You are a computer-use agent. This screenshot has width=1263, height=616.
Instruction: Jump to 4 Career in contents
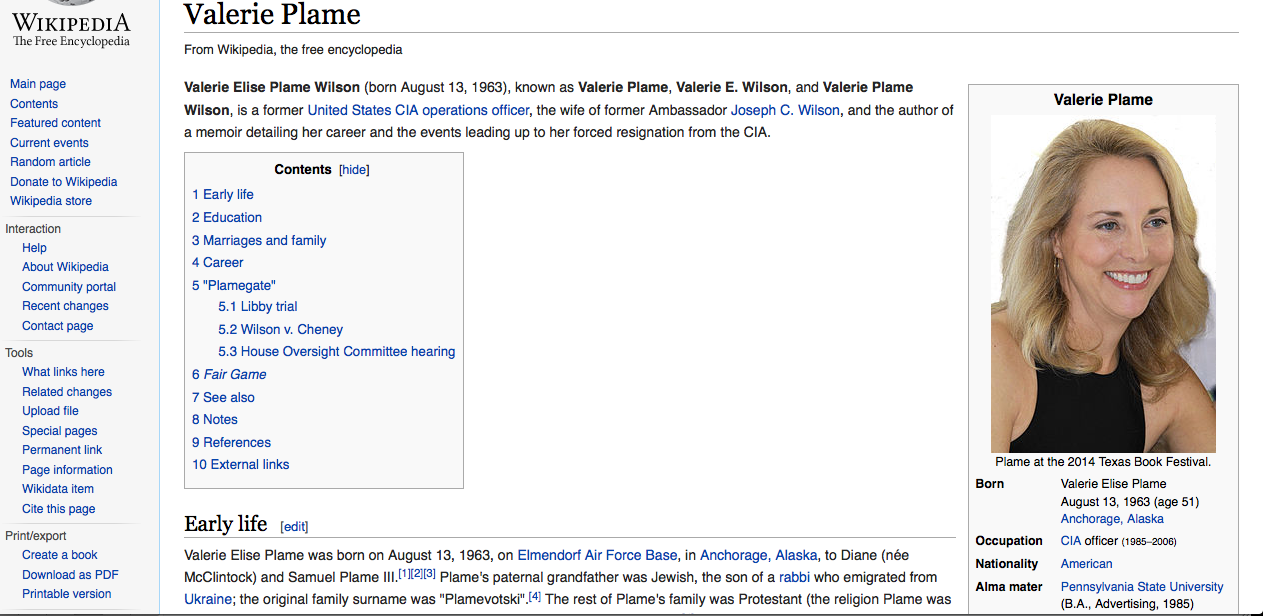218,262
